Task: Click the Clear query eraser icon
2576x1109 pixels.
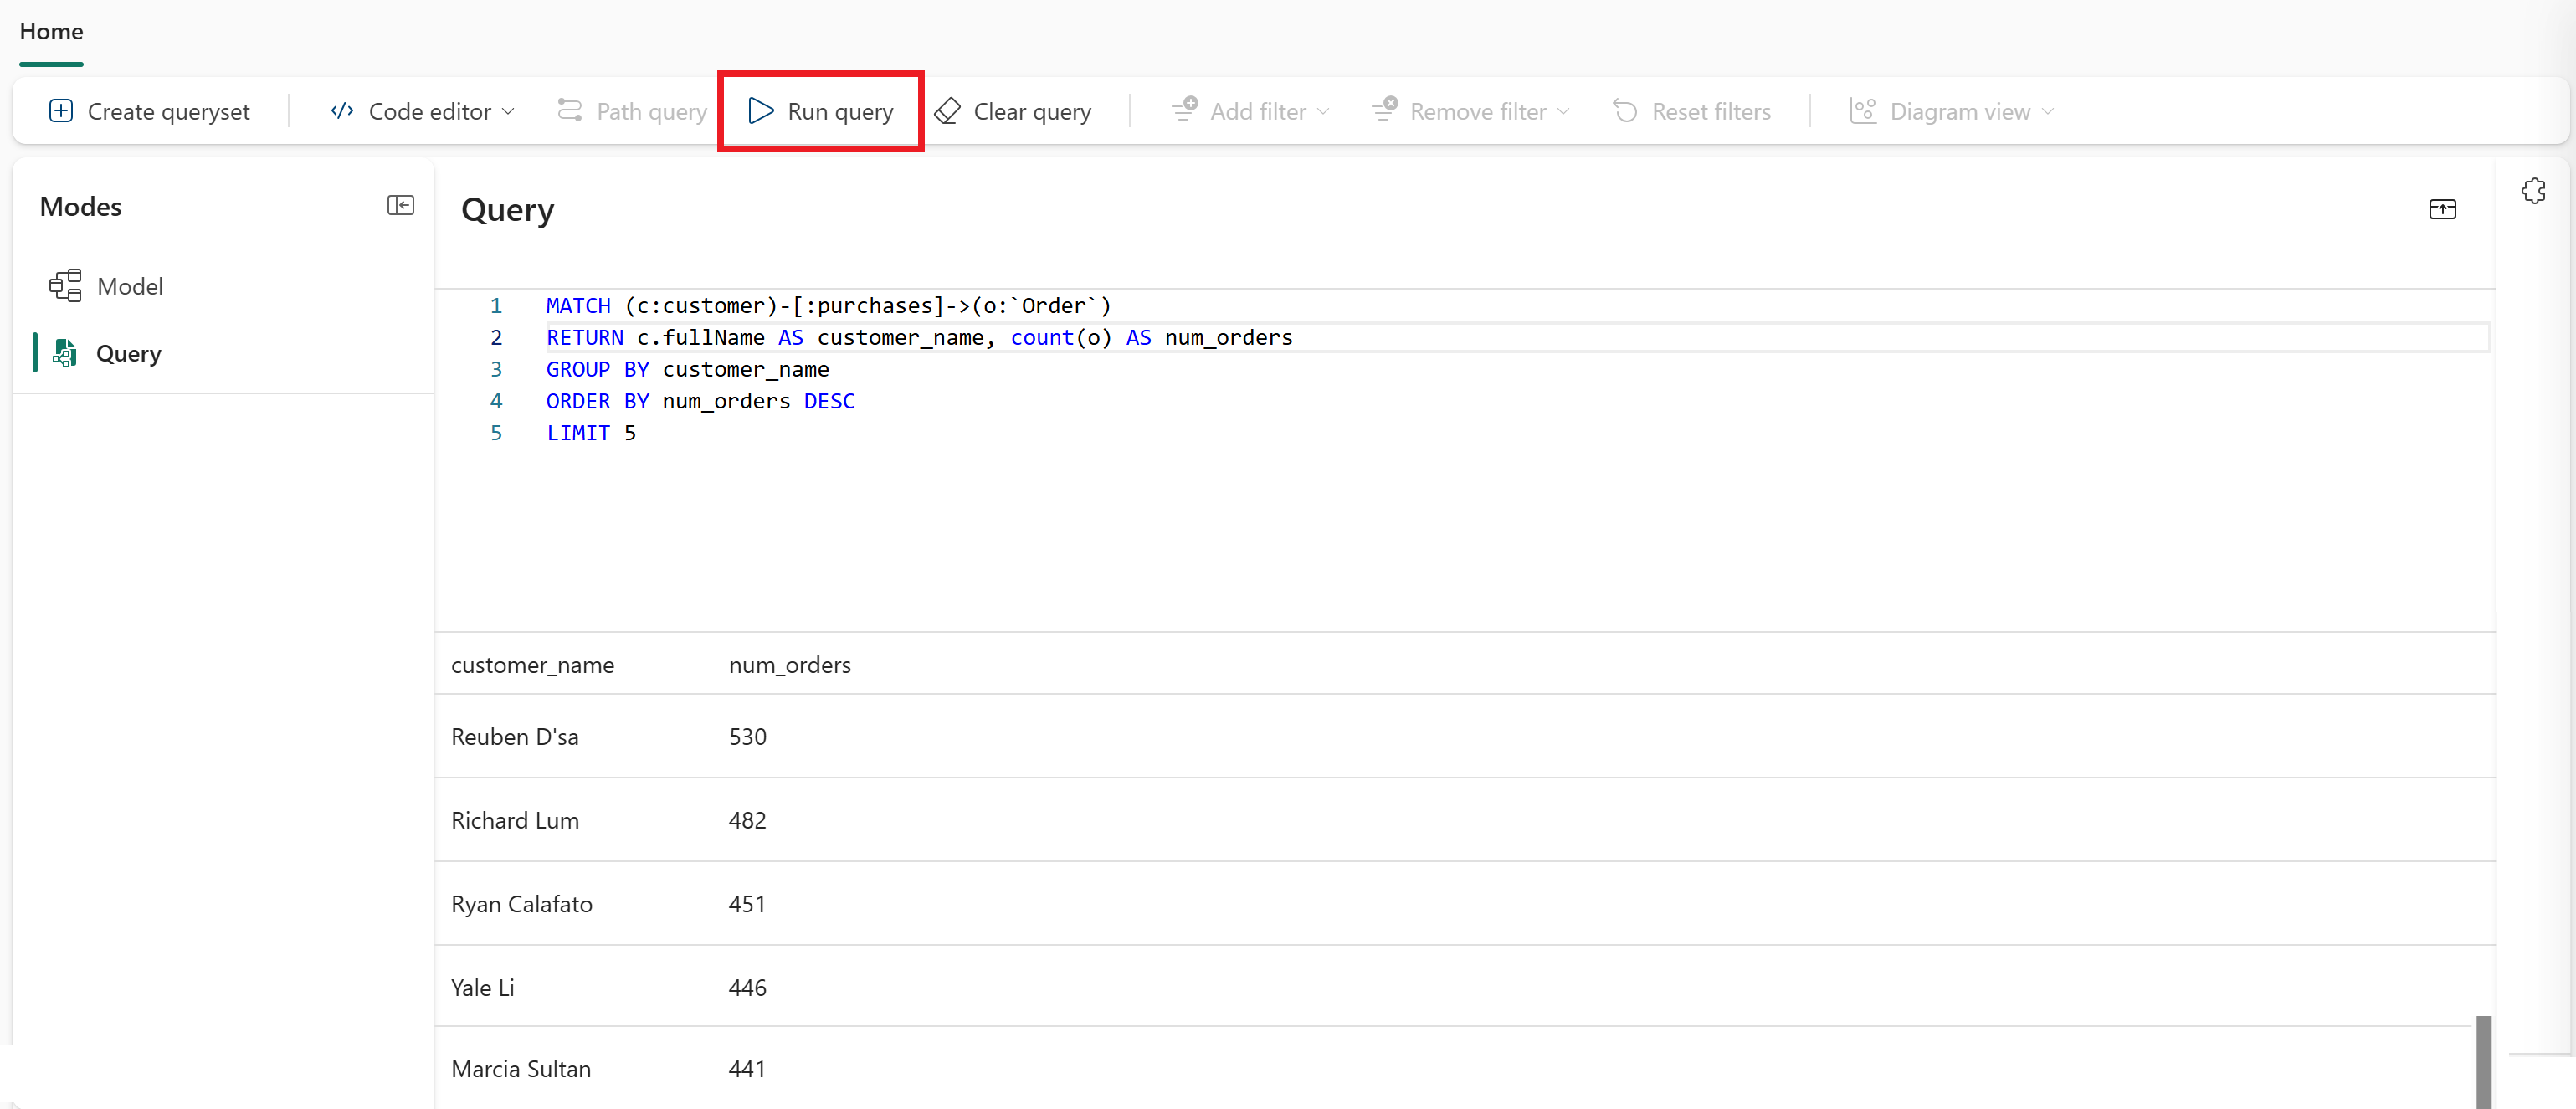Action: [947, 111]
